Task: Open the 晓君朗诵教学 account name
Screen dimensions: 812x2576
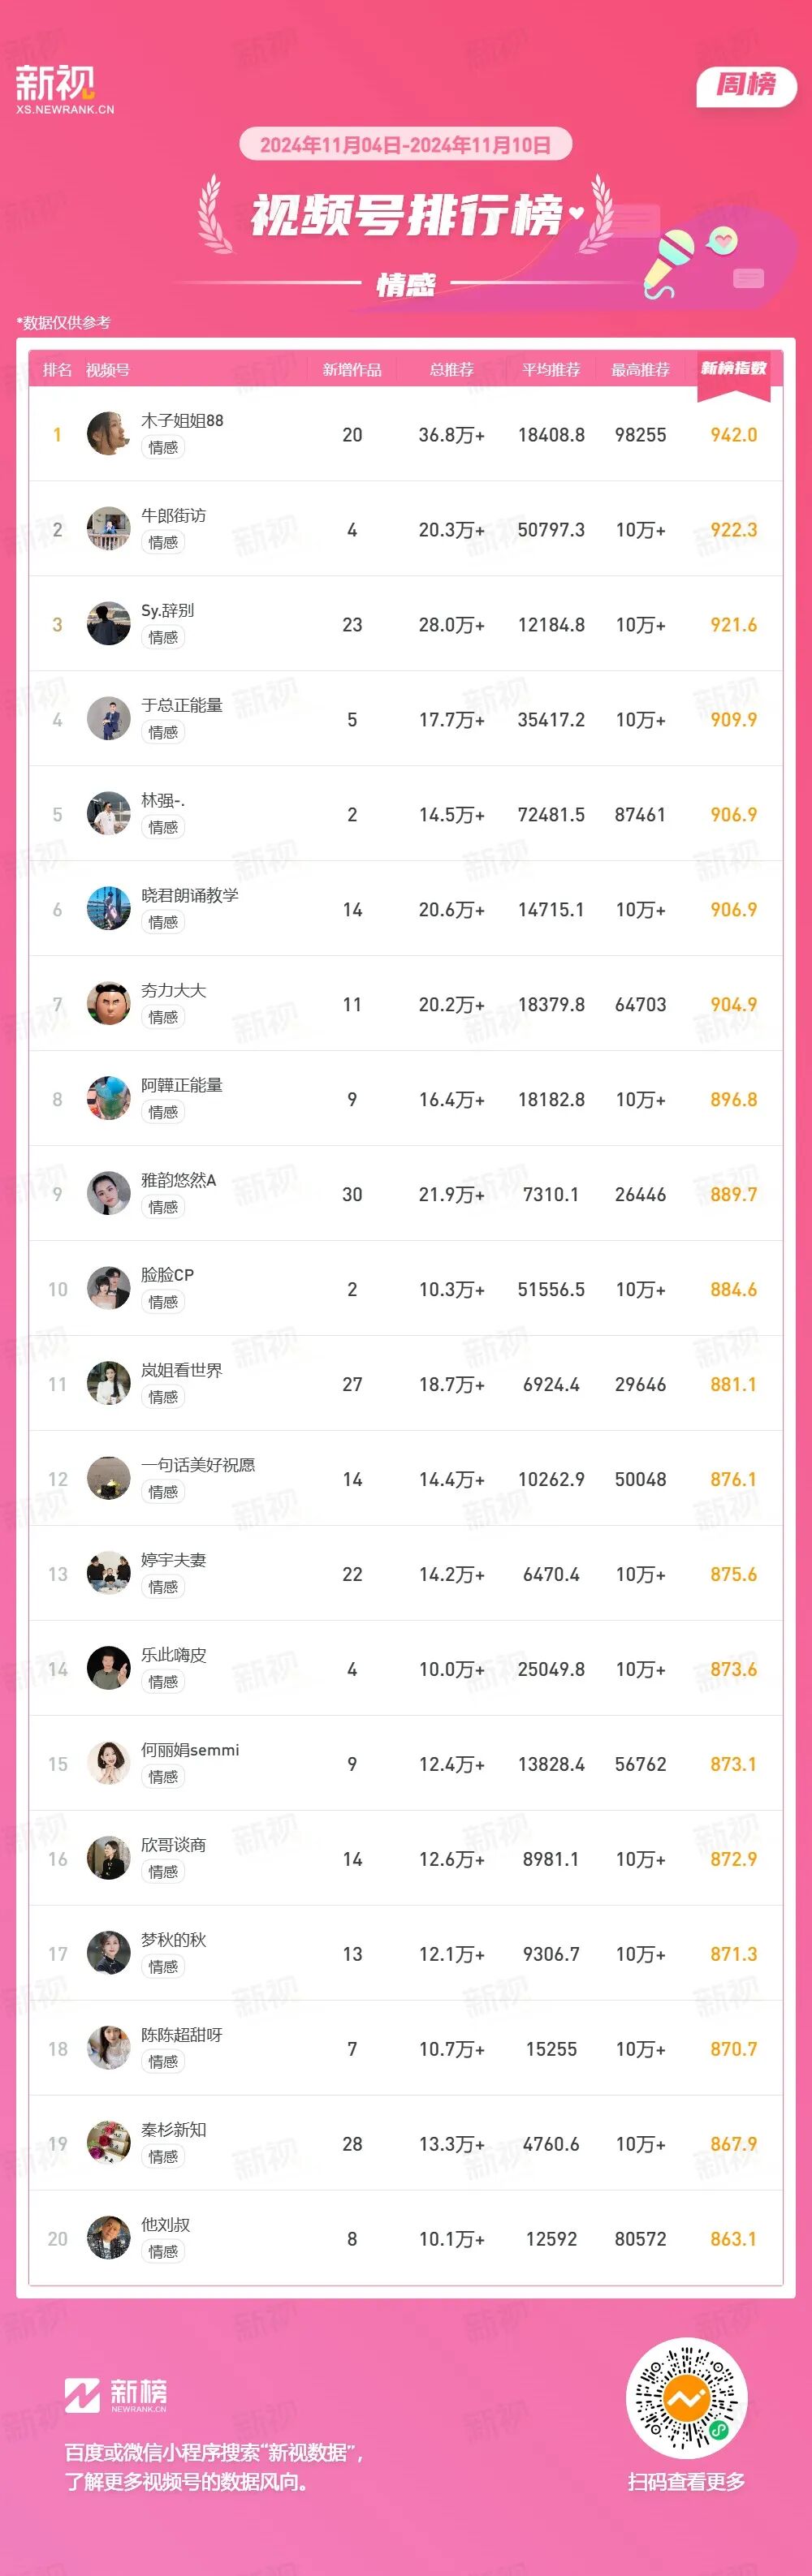Action: tap(190, 895)
